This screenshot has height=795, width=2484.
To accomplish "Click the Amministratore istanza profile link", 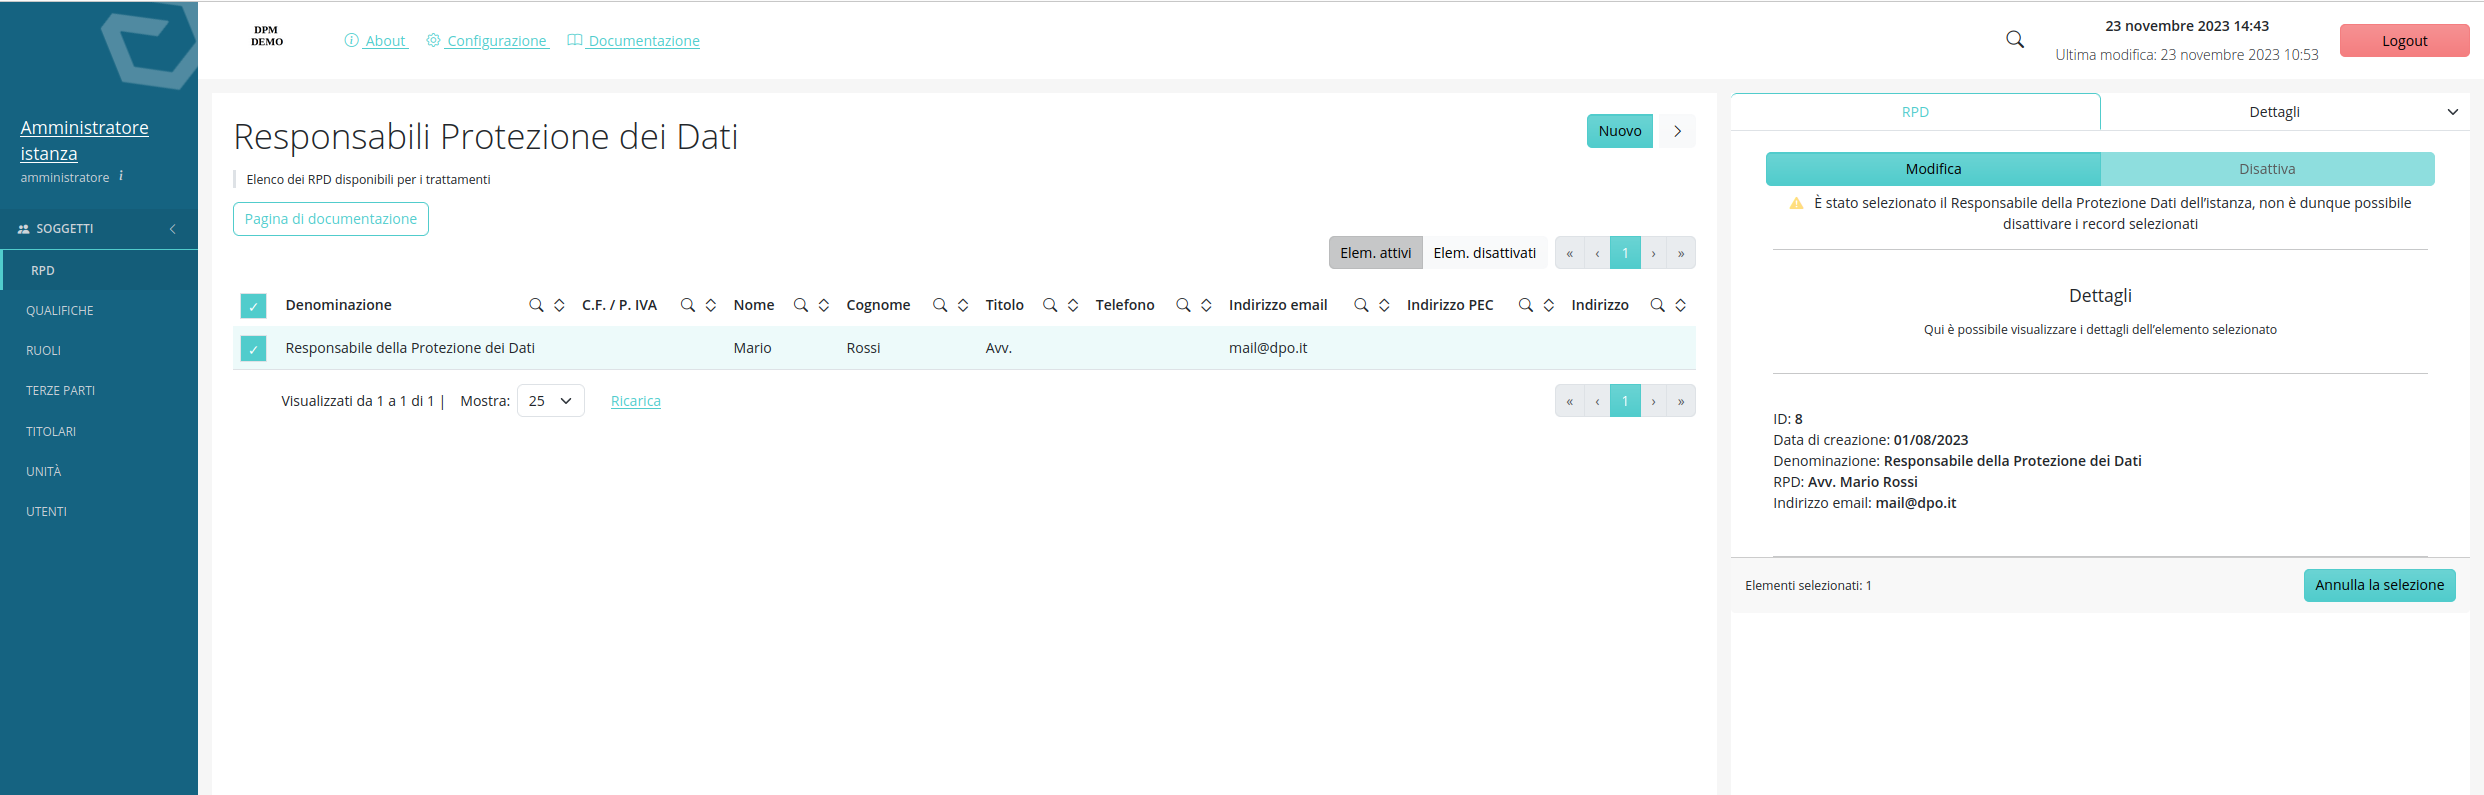I will tap(84, 141).
